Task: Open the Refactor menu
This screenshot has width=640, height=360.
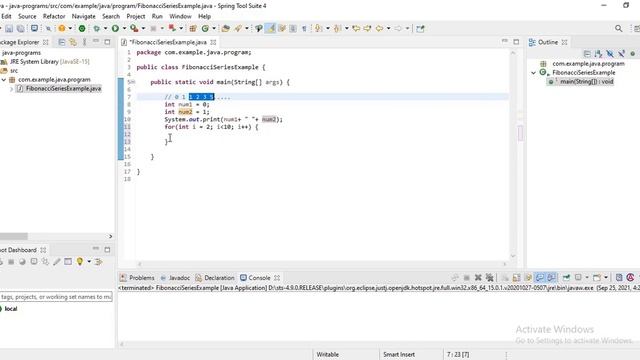Action: point(54,16)
